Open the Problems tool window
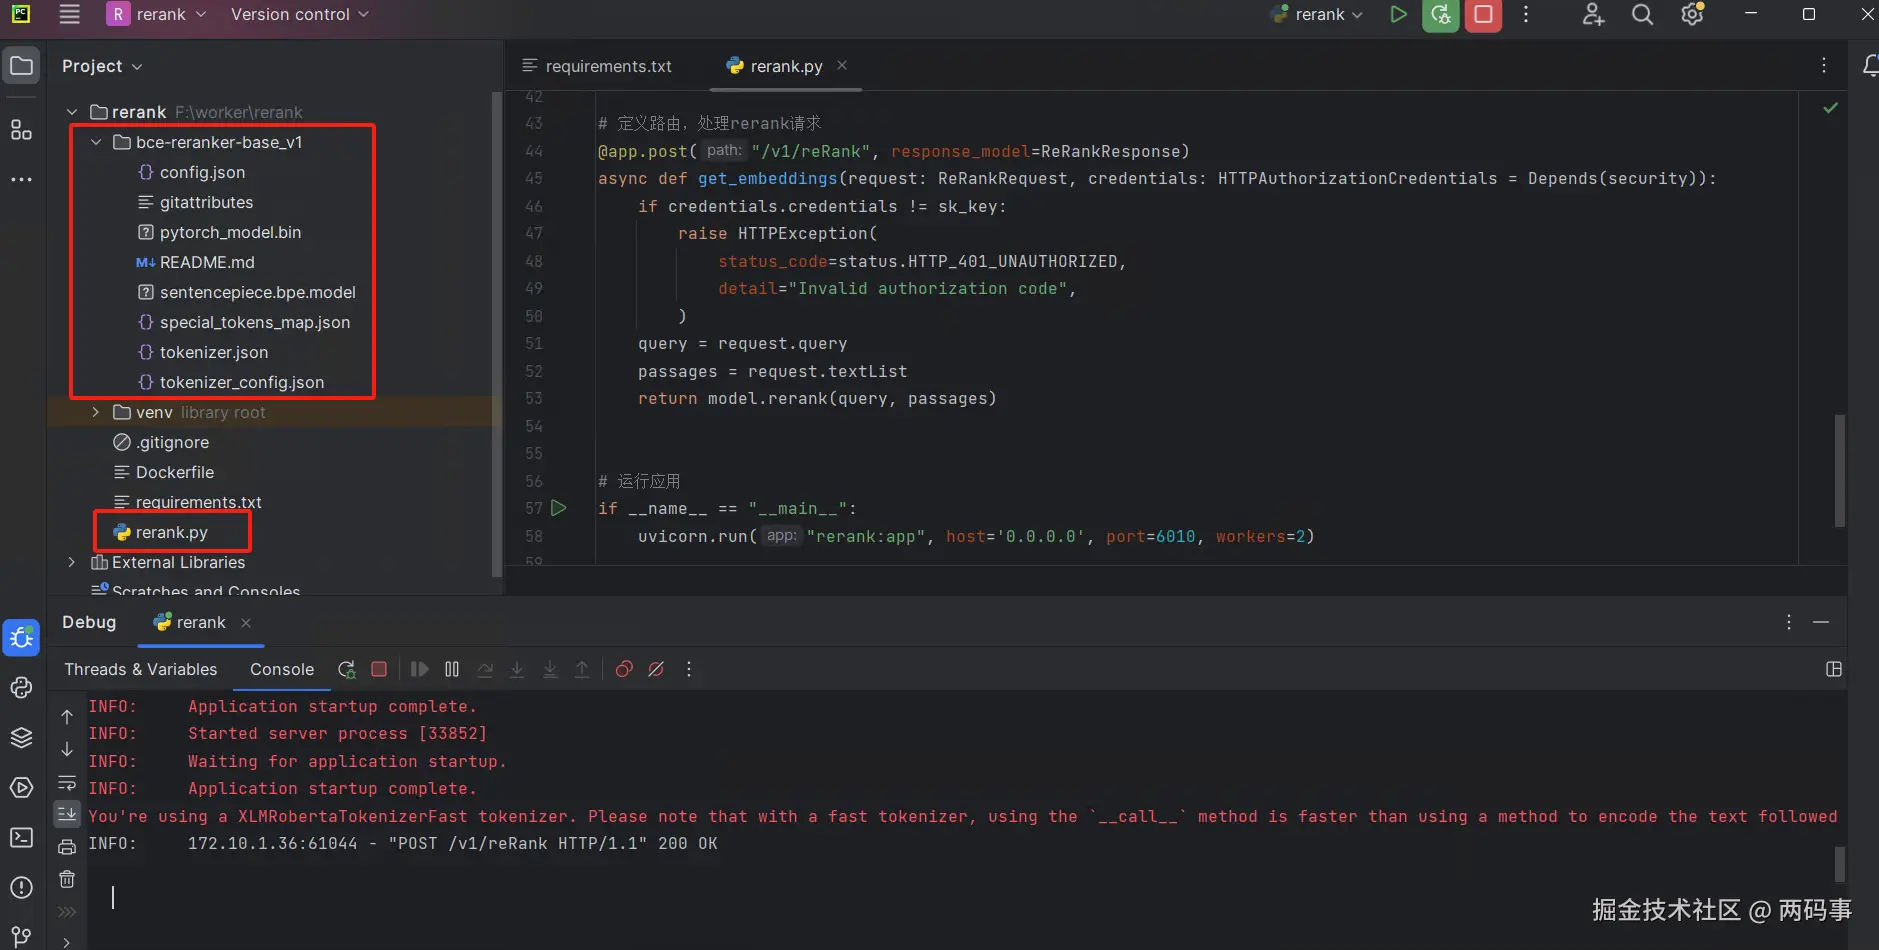1879x950 pixels. 21,888
